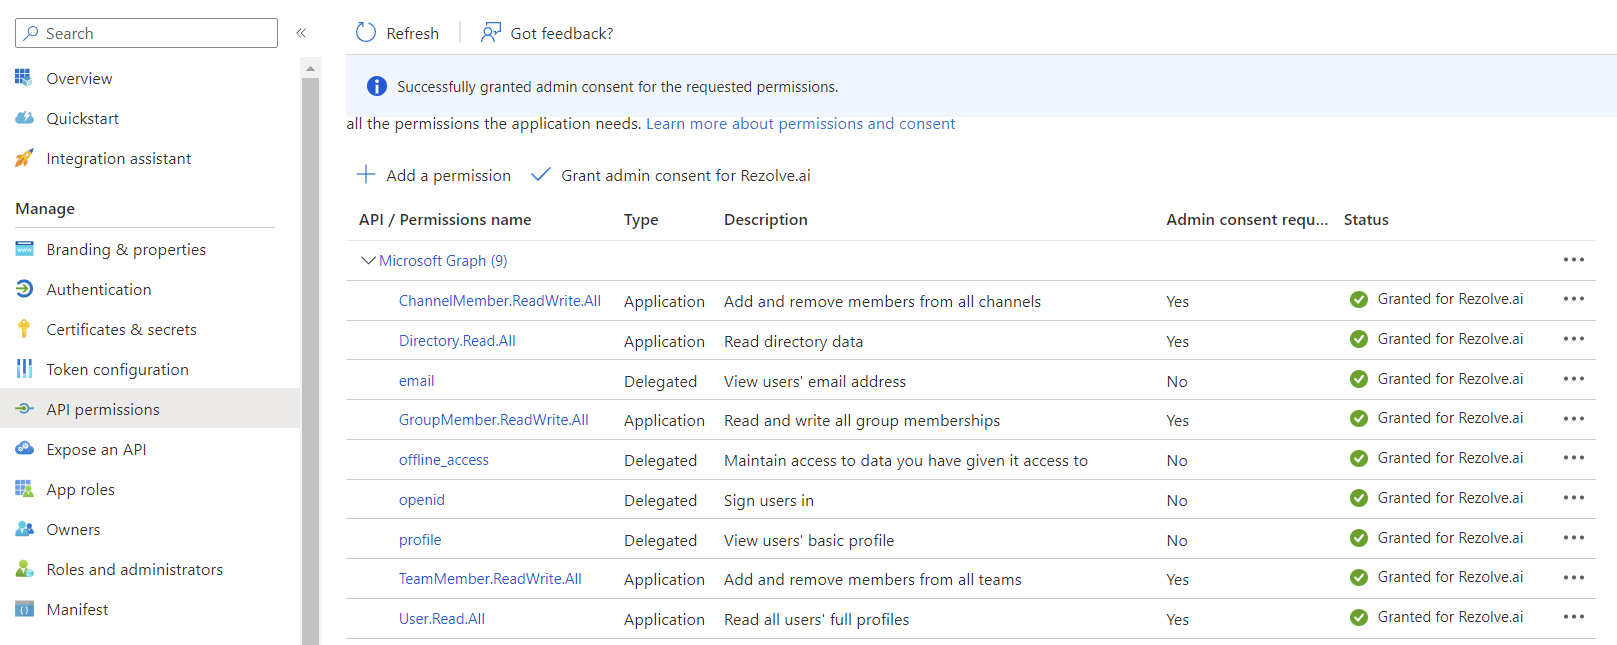Open more options for GroupMember.ReadWrite.All row
Screen dimensions: 1617x645
(x=1573, y=418)
